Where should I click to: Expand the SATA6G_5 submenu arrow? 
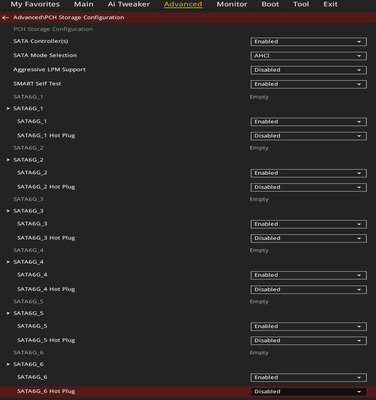(8, 313)
